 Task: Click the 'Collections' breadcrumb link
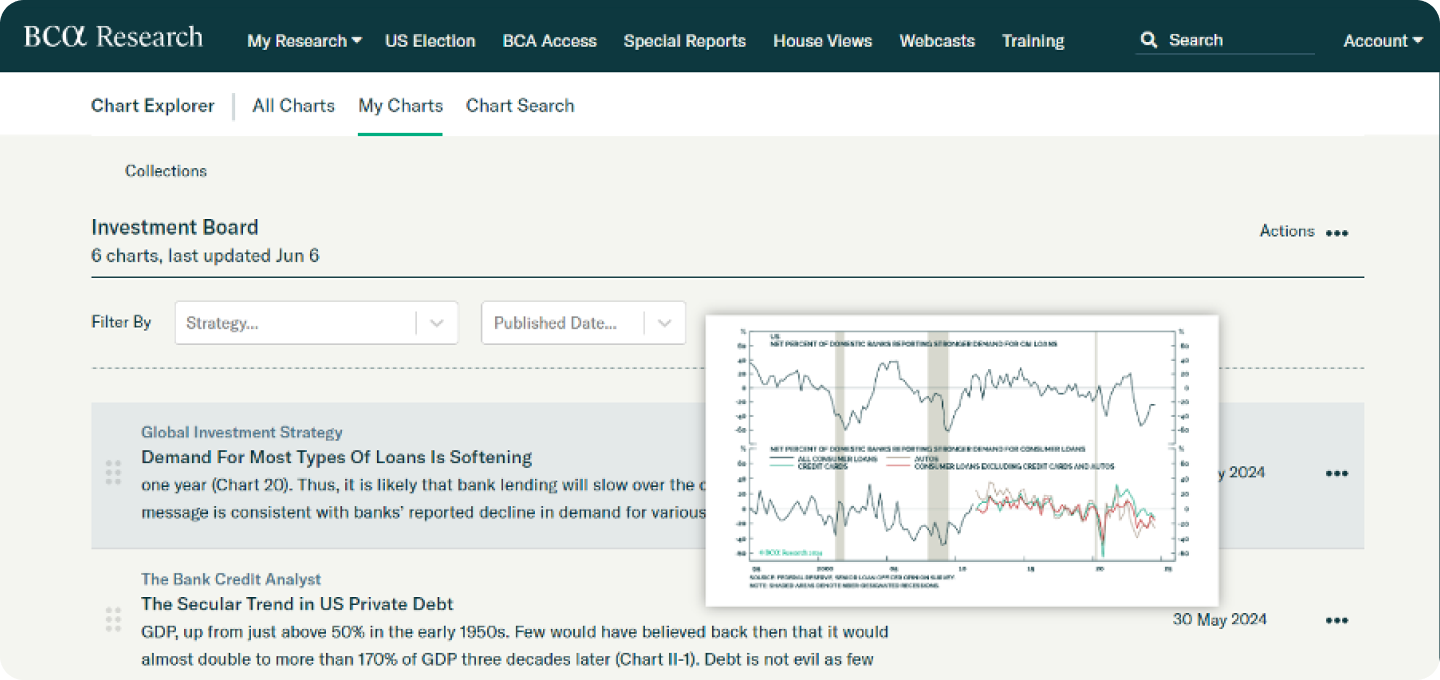pos(166,171)
